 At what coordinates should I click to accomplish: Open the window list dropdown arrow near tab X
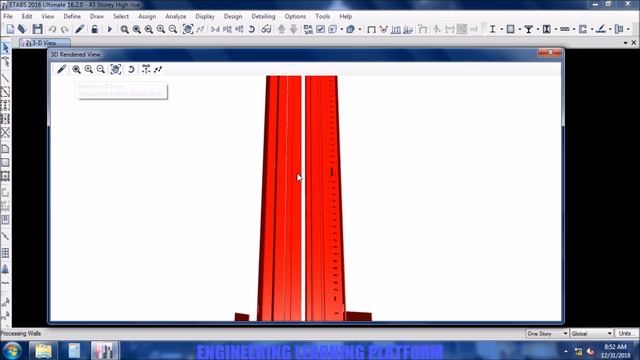[x=626, y=43]
